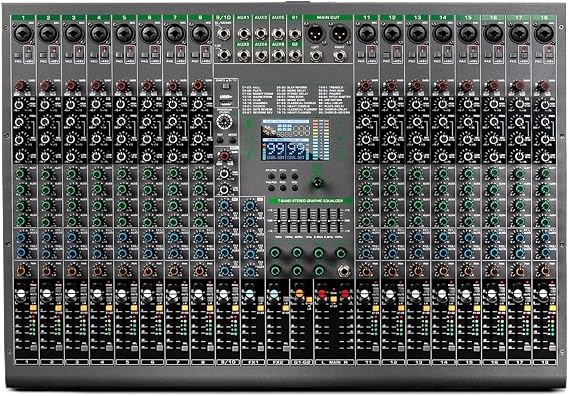Click the red gain knob on channel 4
Image resolution: width=569 pixels, height=396 pixels.
click(96, 86)
